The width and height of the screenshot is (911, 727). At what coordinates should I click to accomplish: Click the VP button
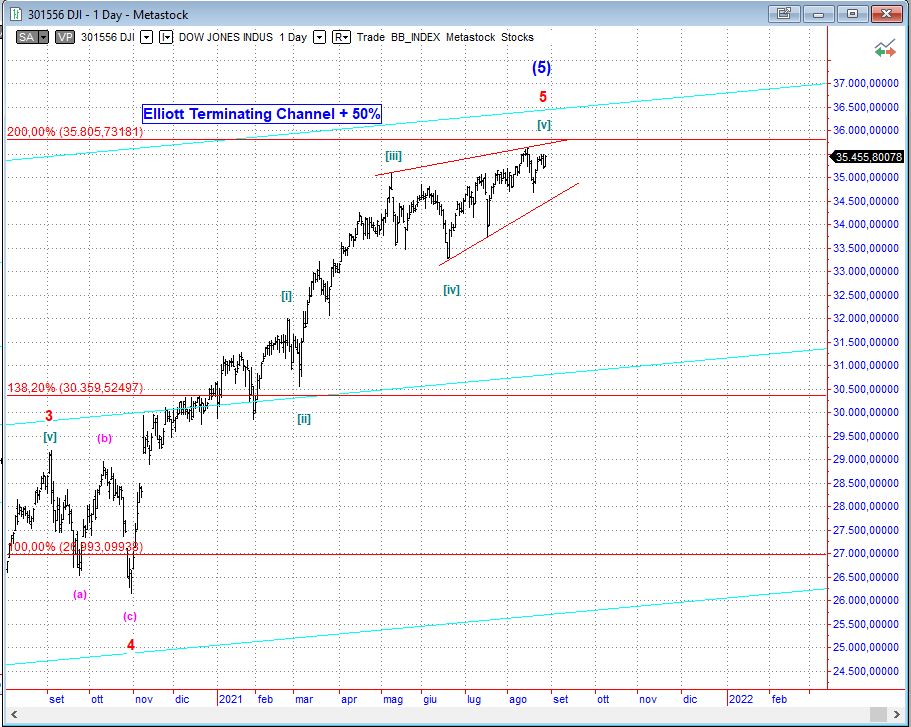[x=65, y=37]
